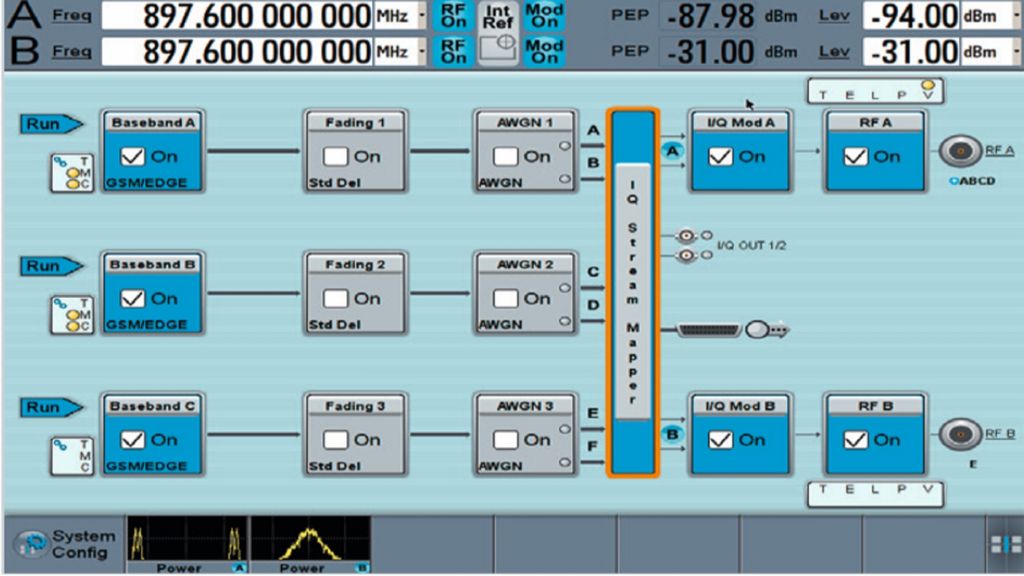Click the RF B output connector icon
The image size is (1024, 576).
960,434
